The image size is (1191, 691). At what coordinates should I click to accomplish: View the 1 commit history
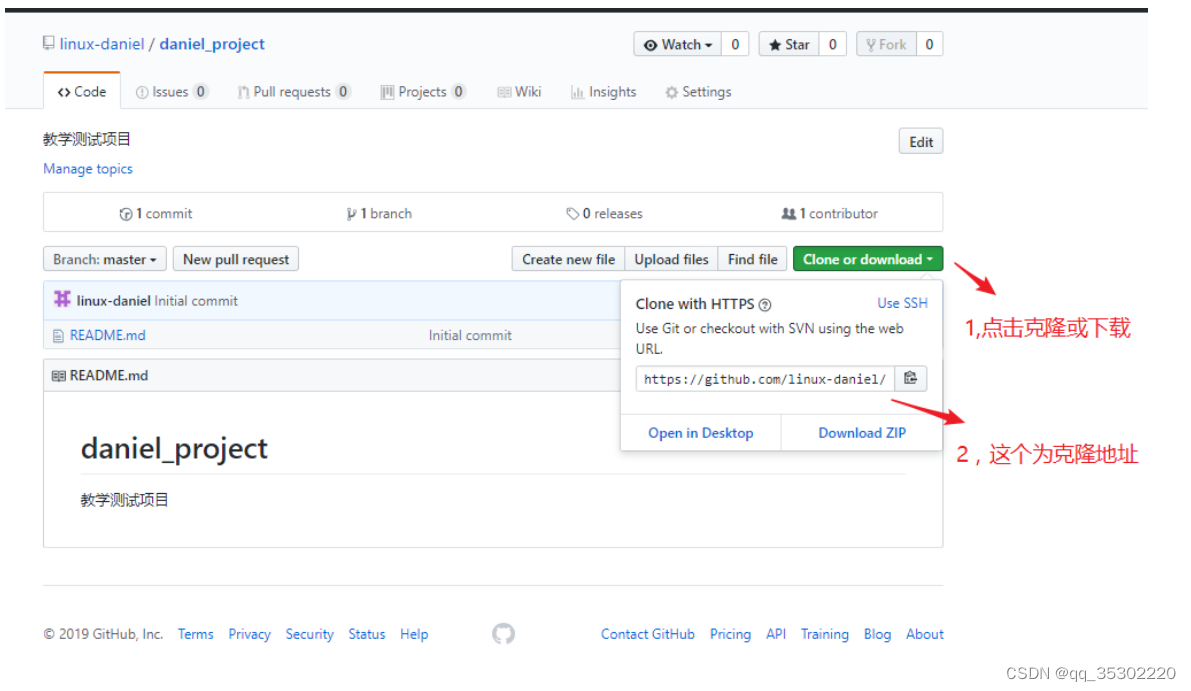pyautogui.click(x=156, y=213)
